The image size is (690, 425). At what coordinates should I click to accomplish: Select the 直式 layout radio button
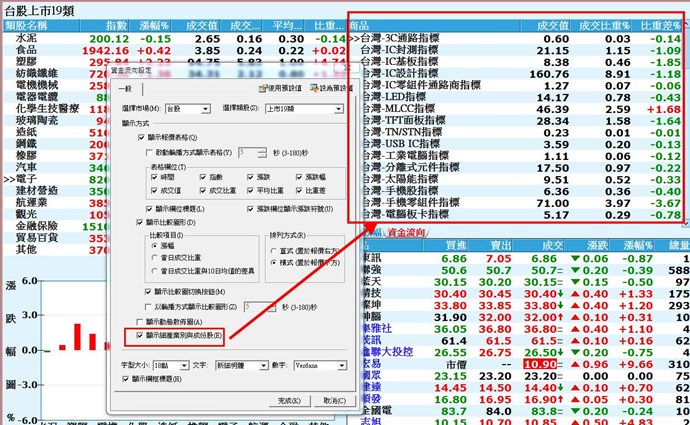(273, 251)
